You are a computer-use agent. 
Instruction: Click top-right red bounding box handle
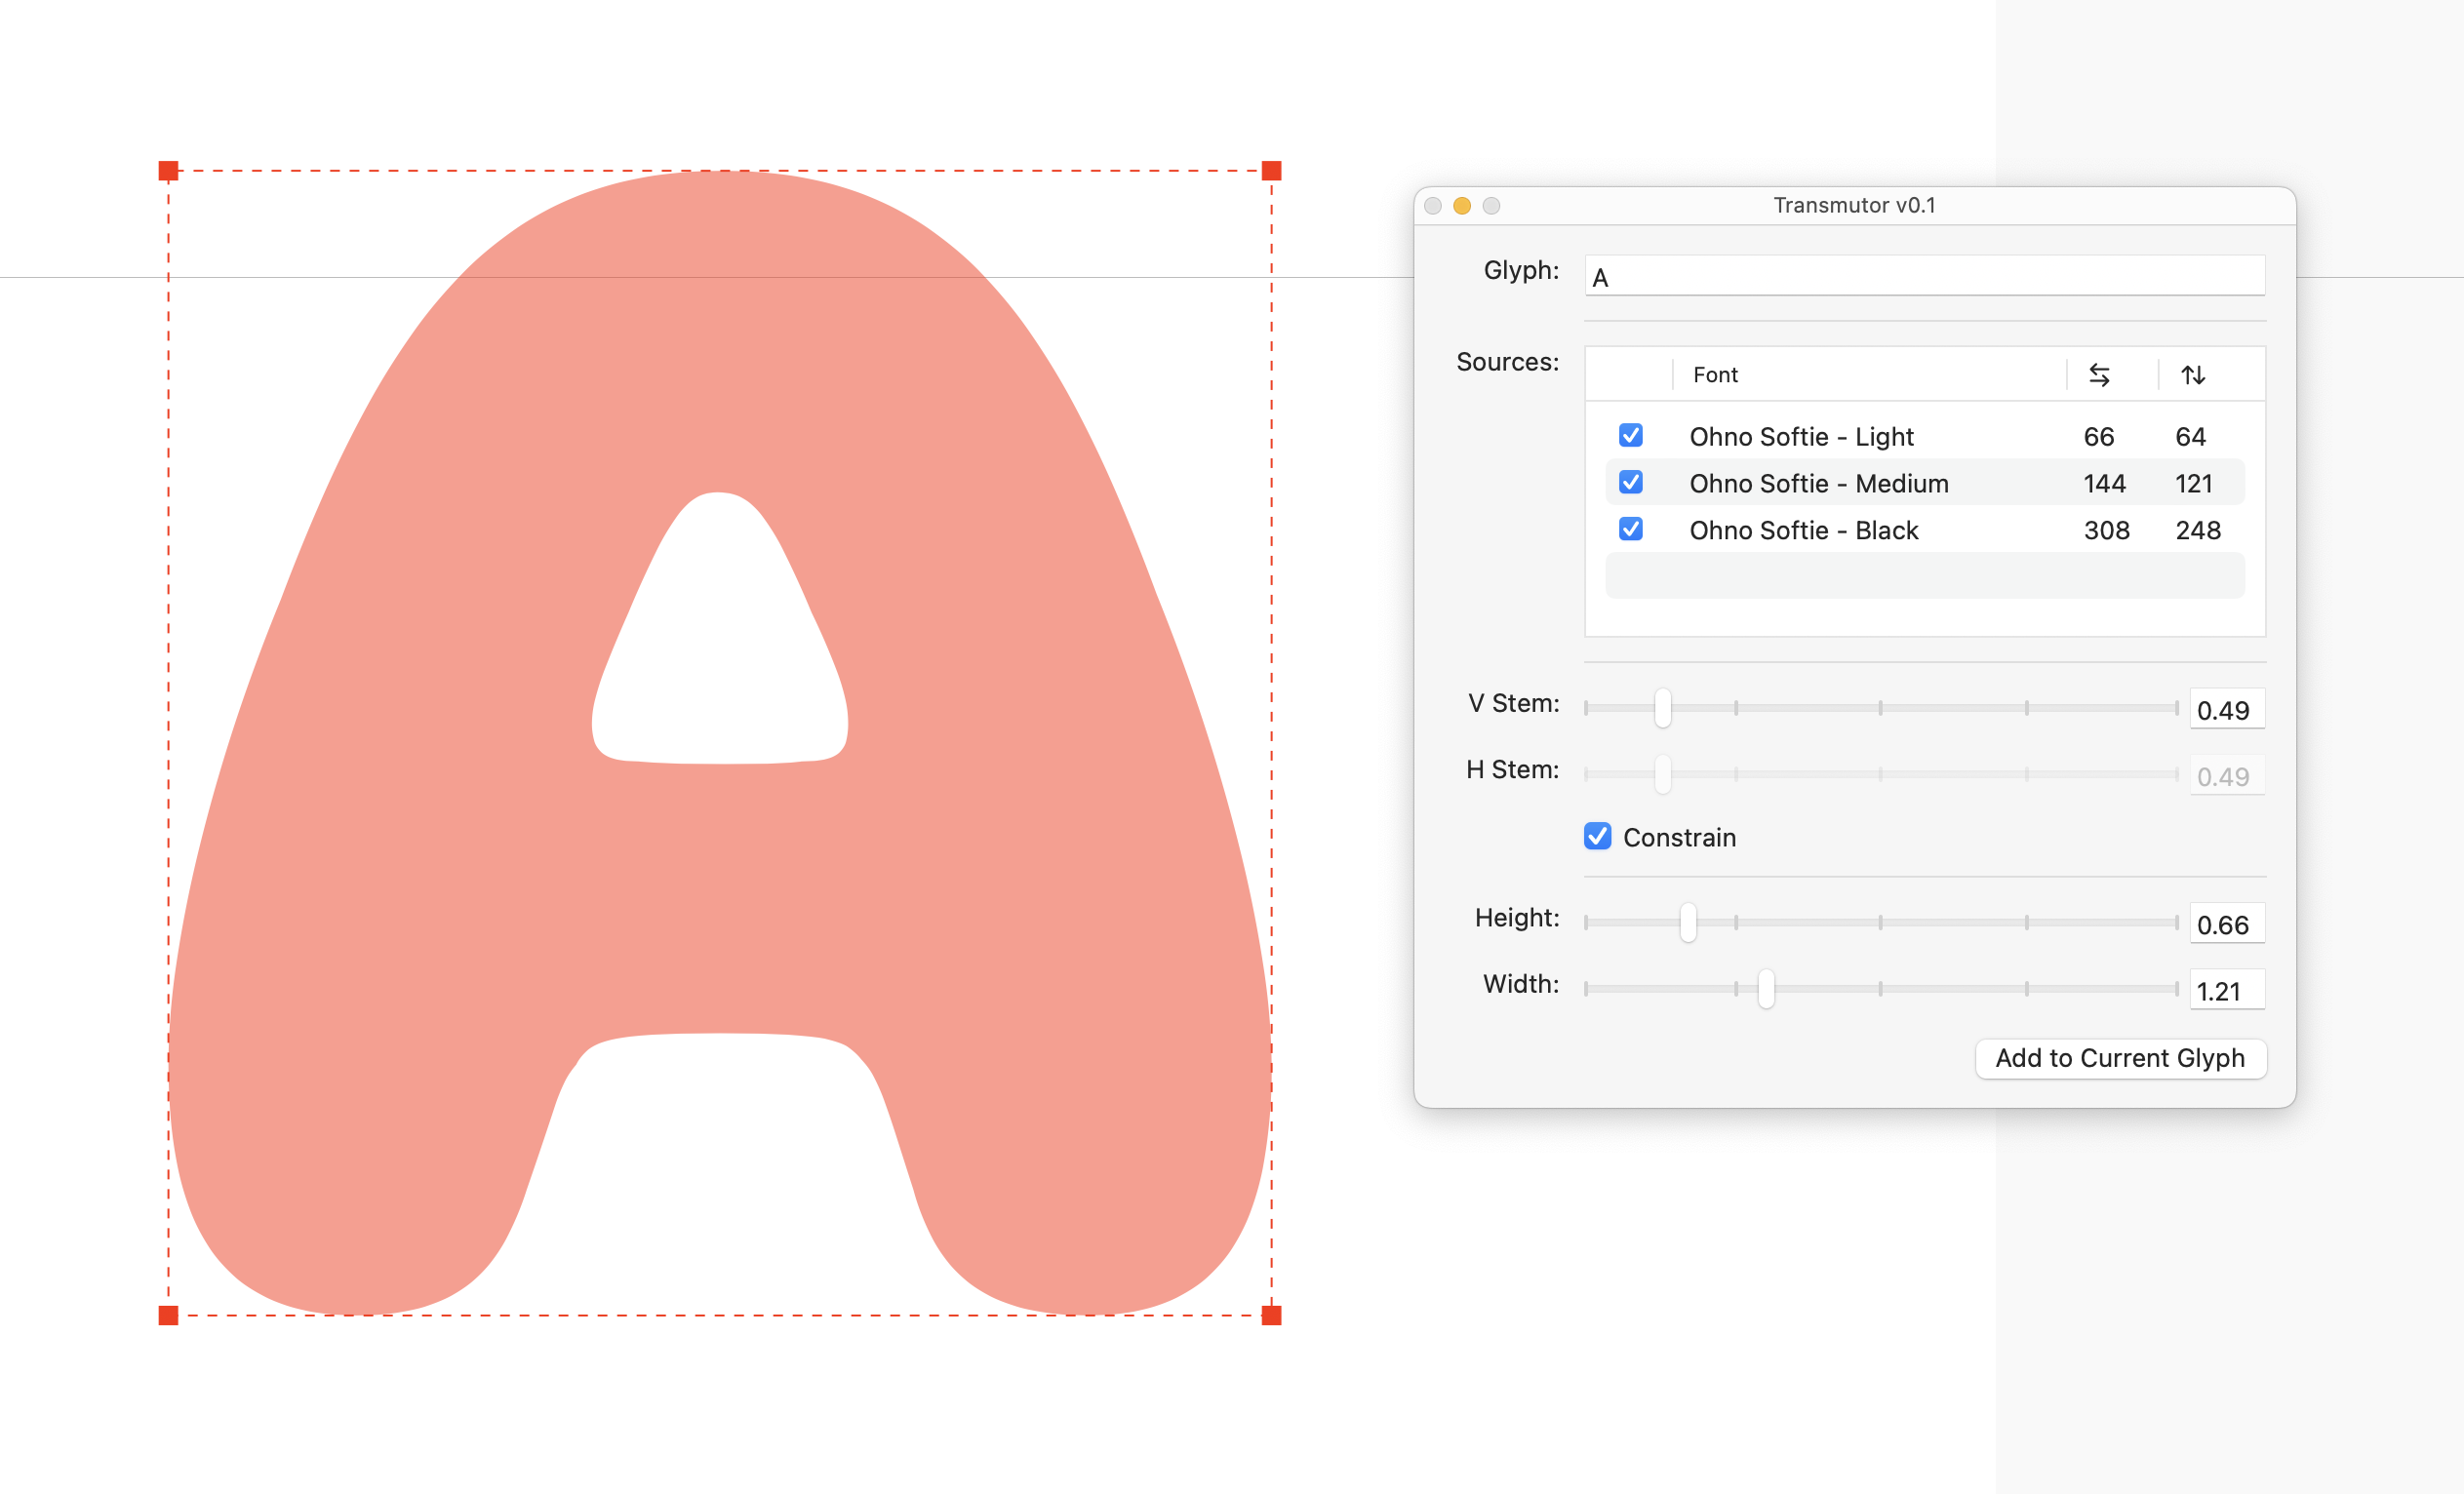[1271, 171]
